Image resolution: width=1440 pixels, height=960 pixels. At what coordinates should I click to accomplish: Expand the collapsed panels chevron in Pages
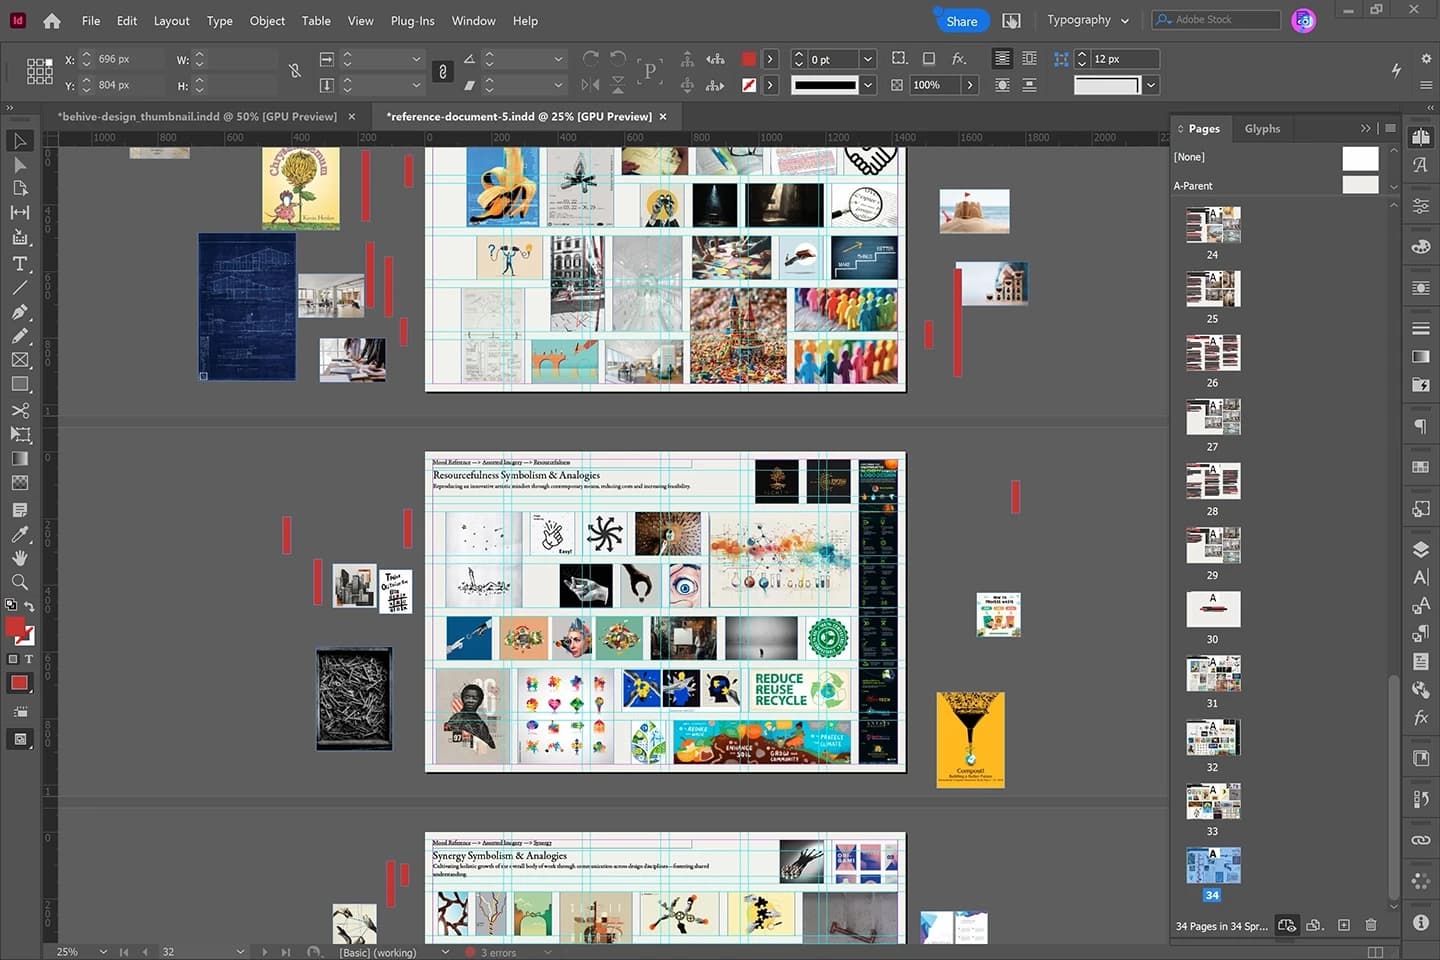point(1366,128)
